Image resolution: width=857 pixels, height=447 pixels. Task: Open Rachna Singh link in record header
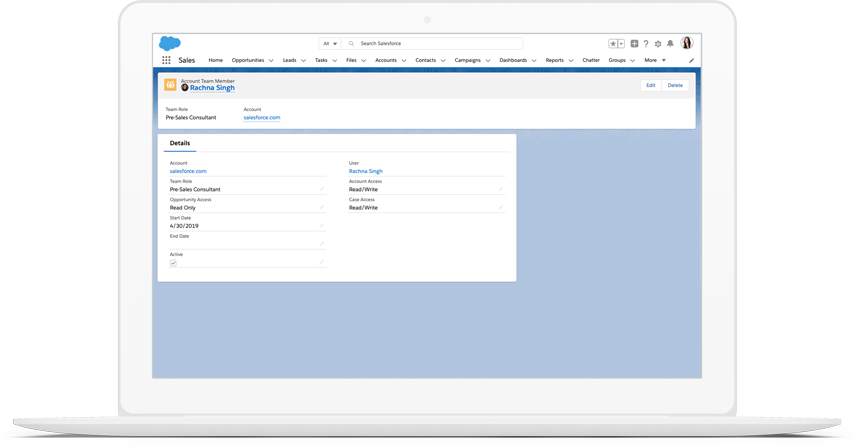[212, 87]
